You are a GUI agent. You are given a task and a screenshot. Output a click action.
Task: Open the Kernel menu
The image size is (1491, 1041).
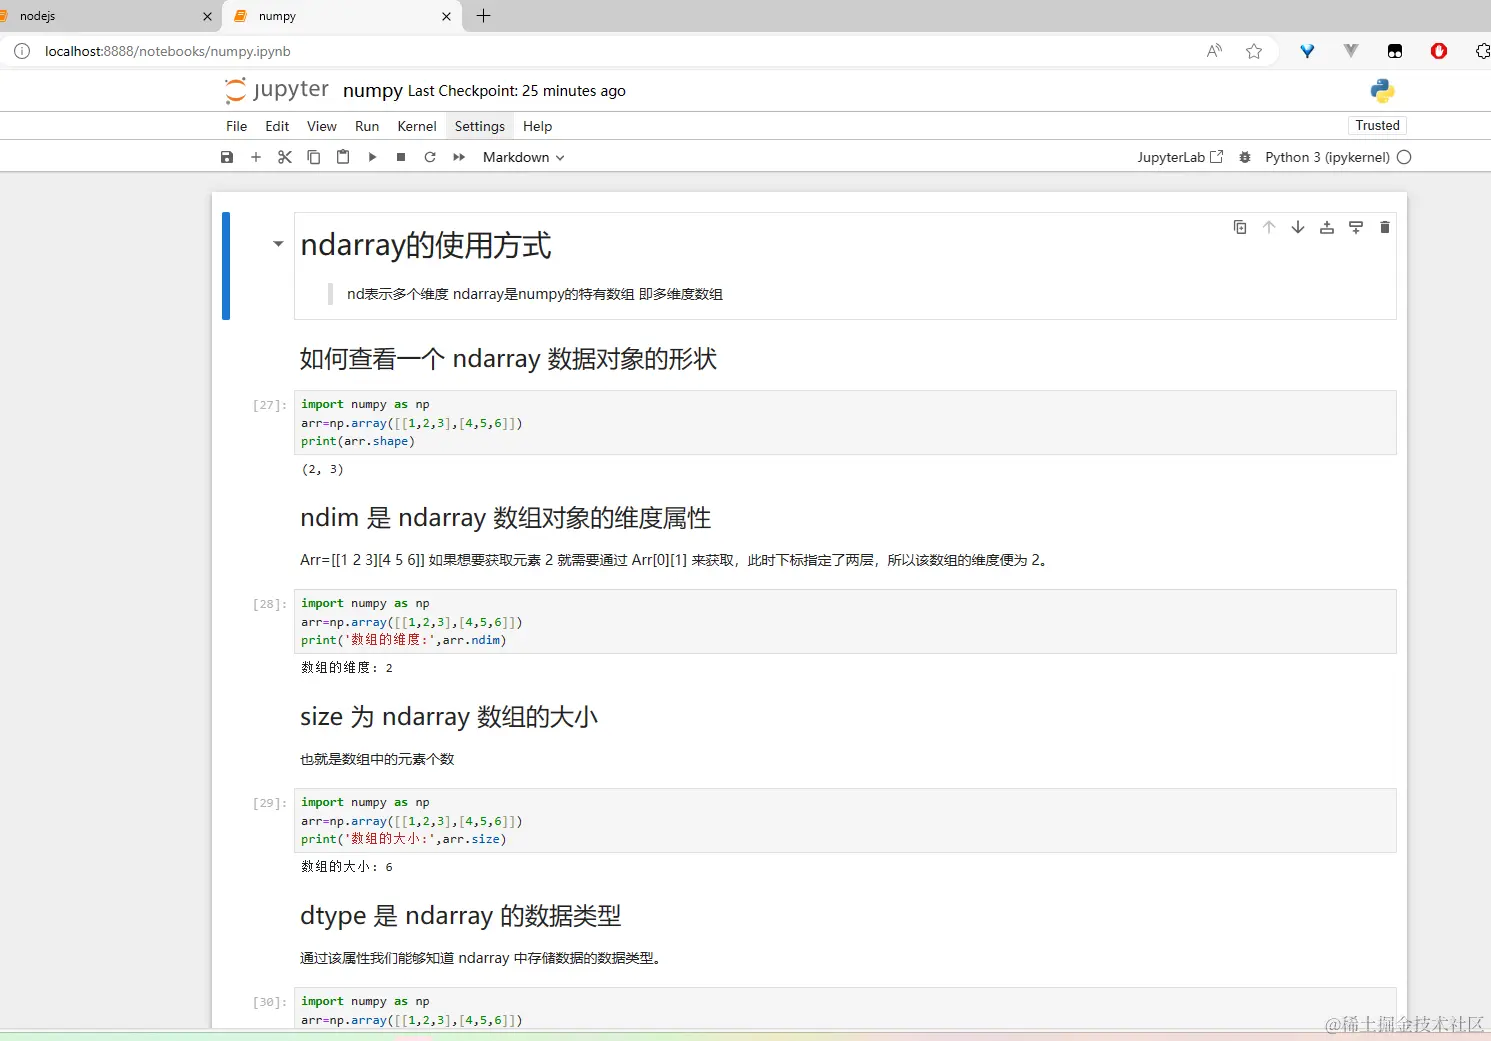417,126
